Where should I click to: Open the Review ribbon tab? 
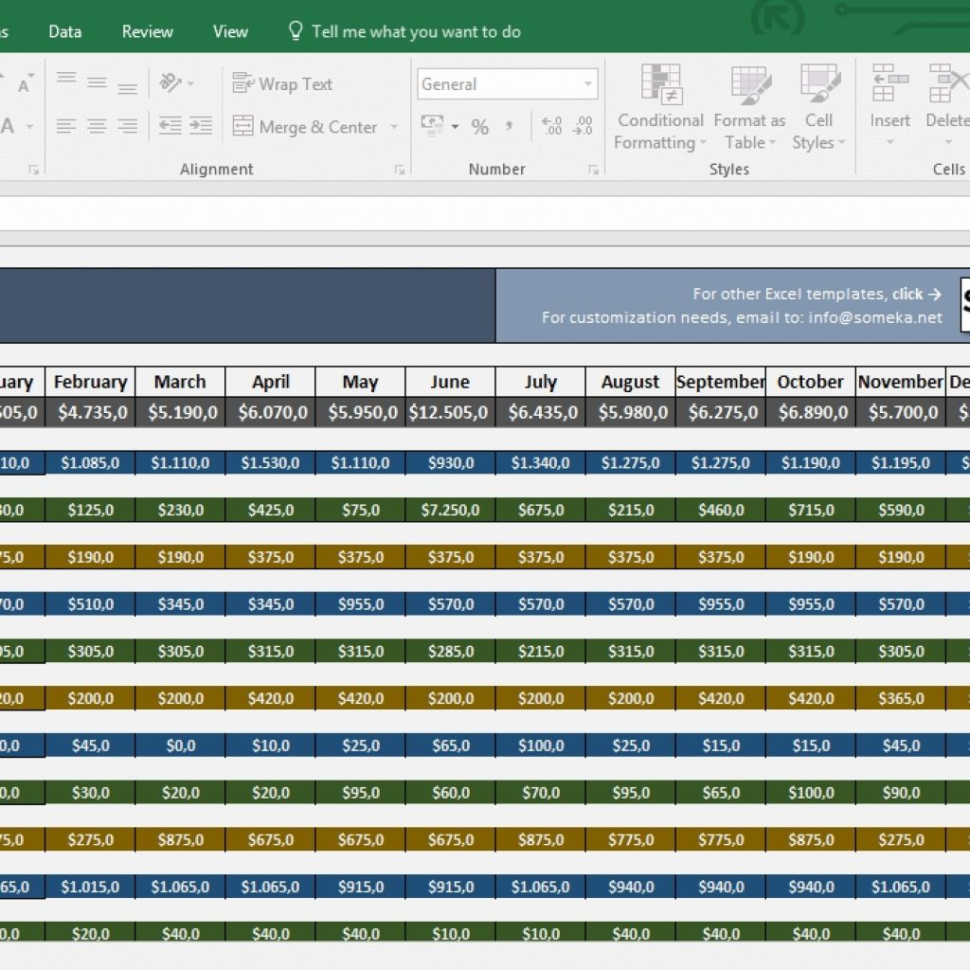pos(146,31)
